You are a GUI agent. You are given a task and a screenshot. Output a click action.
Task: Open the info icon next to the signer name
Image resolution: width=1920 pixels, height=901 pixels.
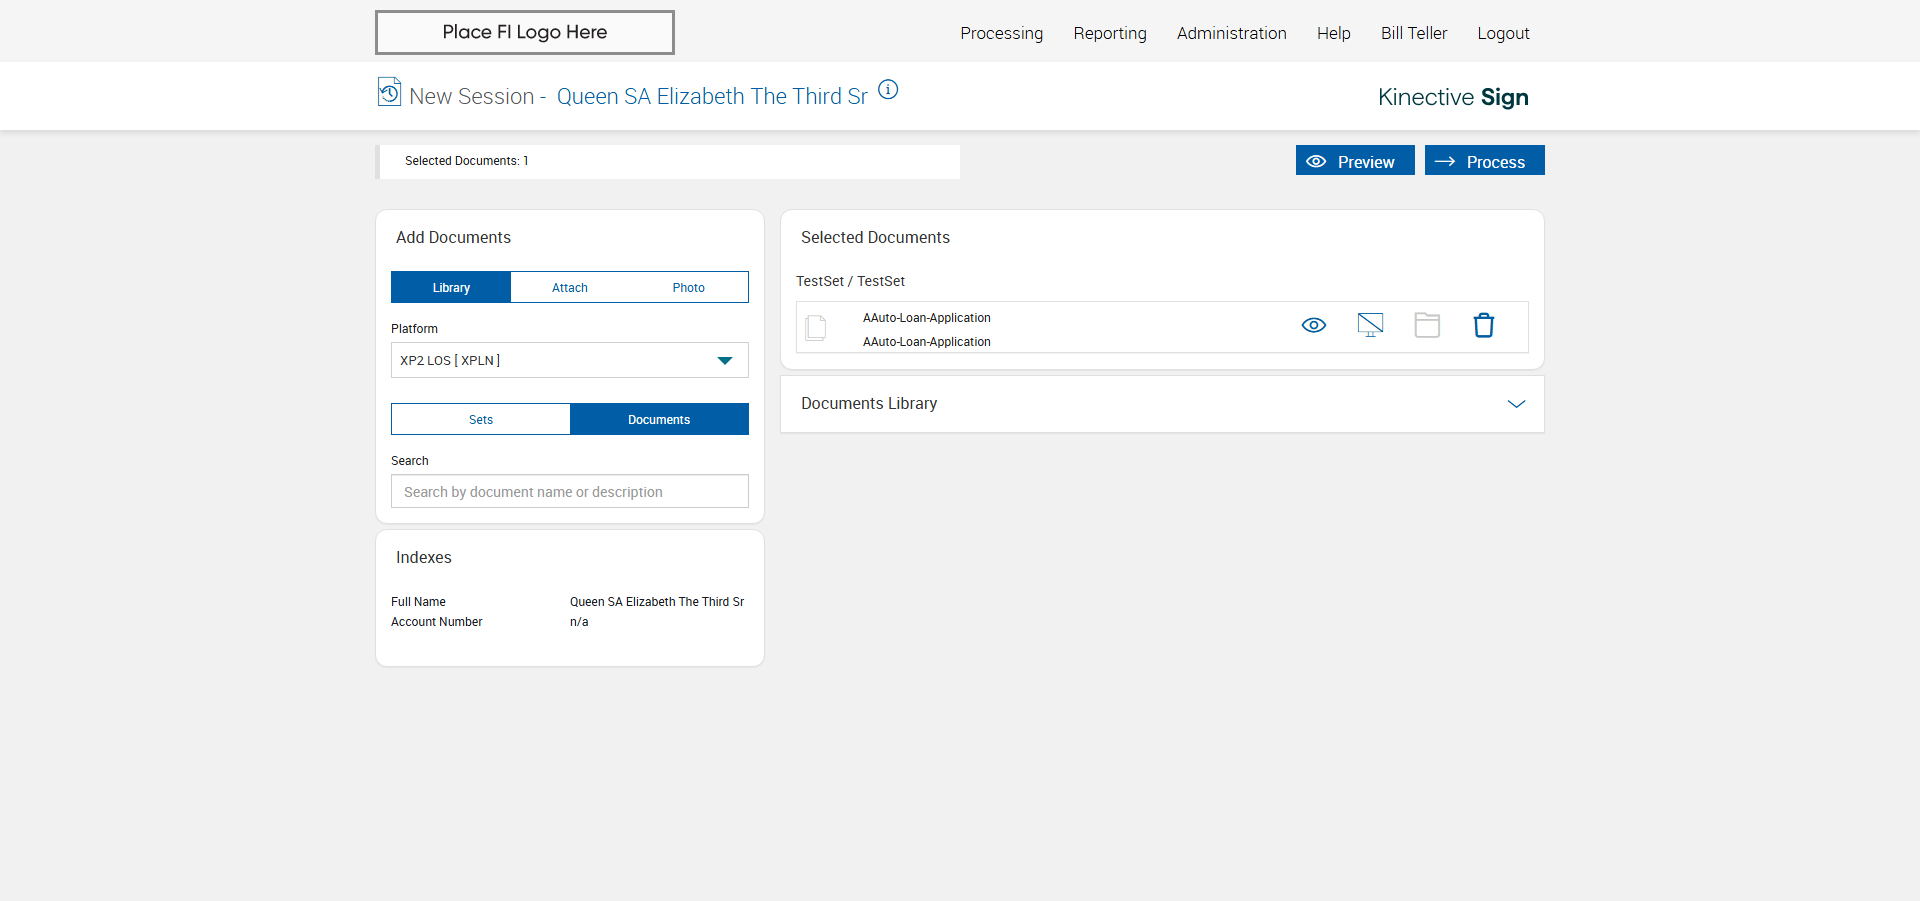888,90
